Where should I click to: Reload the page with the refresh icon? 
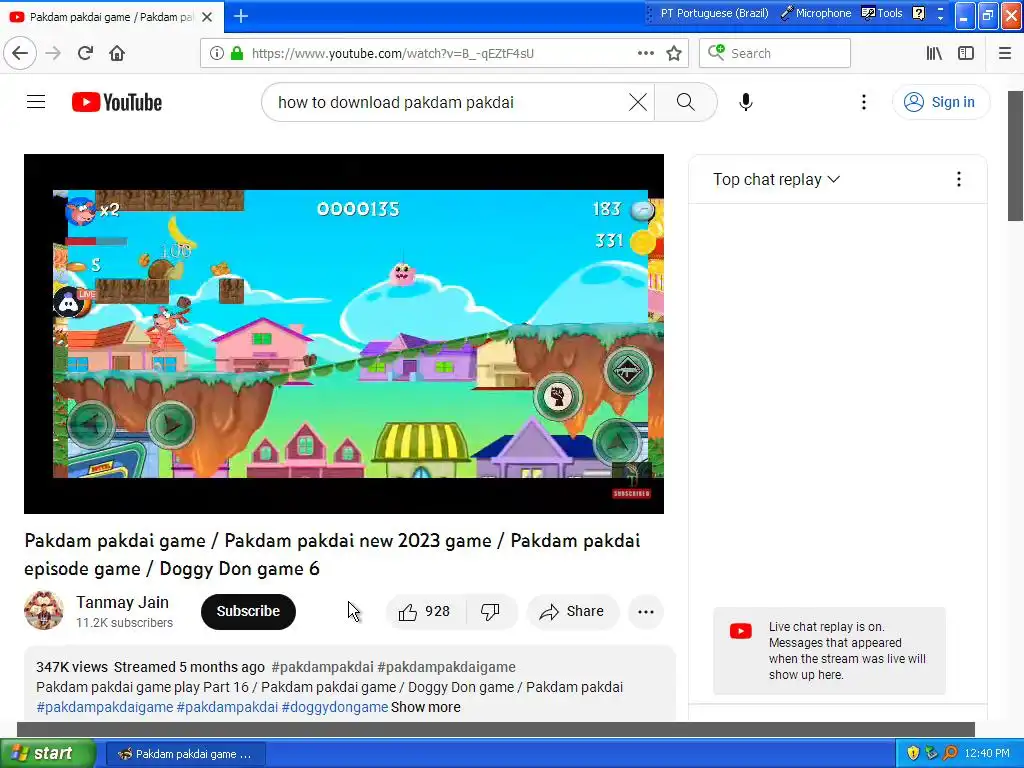[85, 53]
